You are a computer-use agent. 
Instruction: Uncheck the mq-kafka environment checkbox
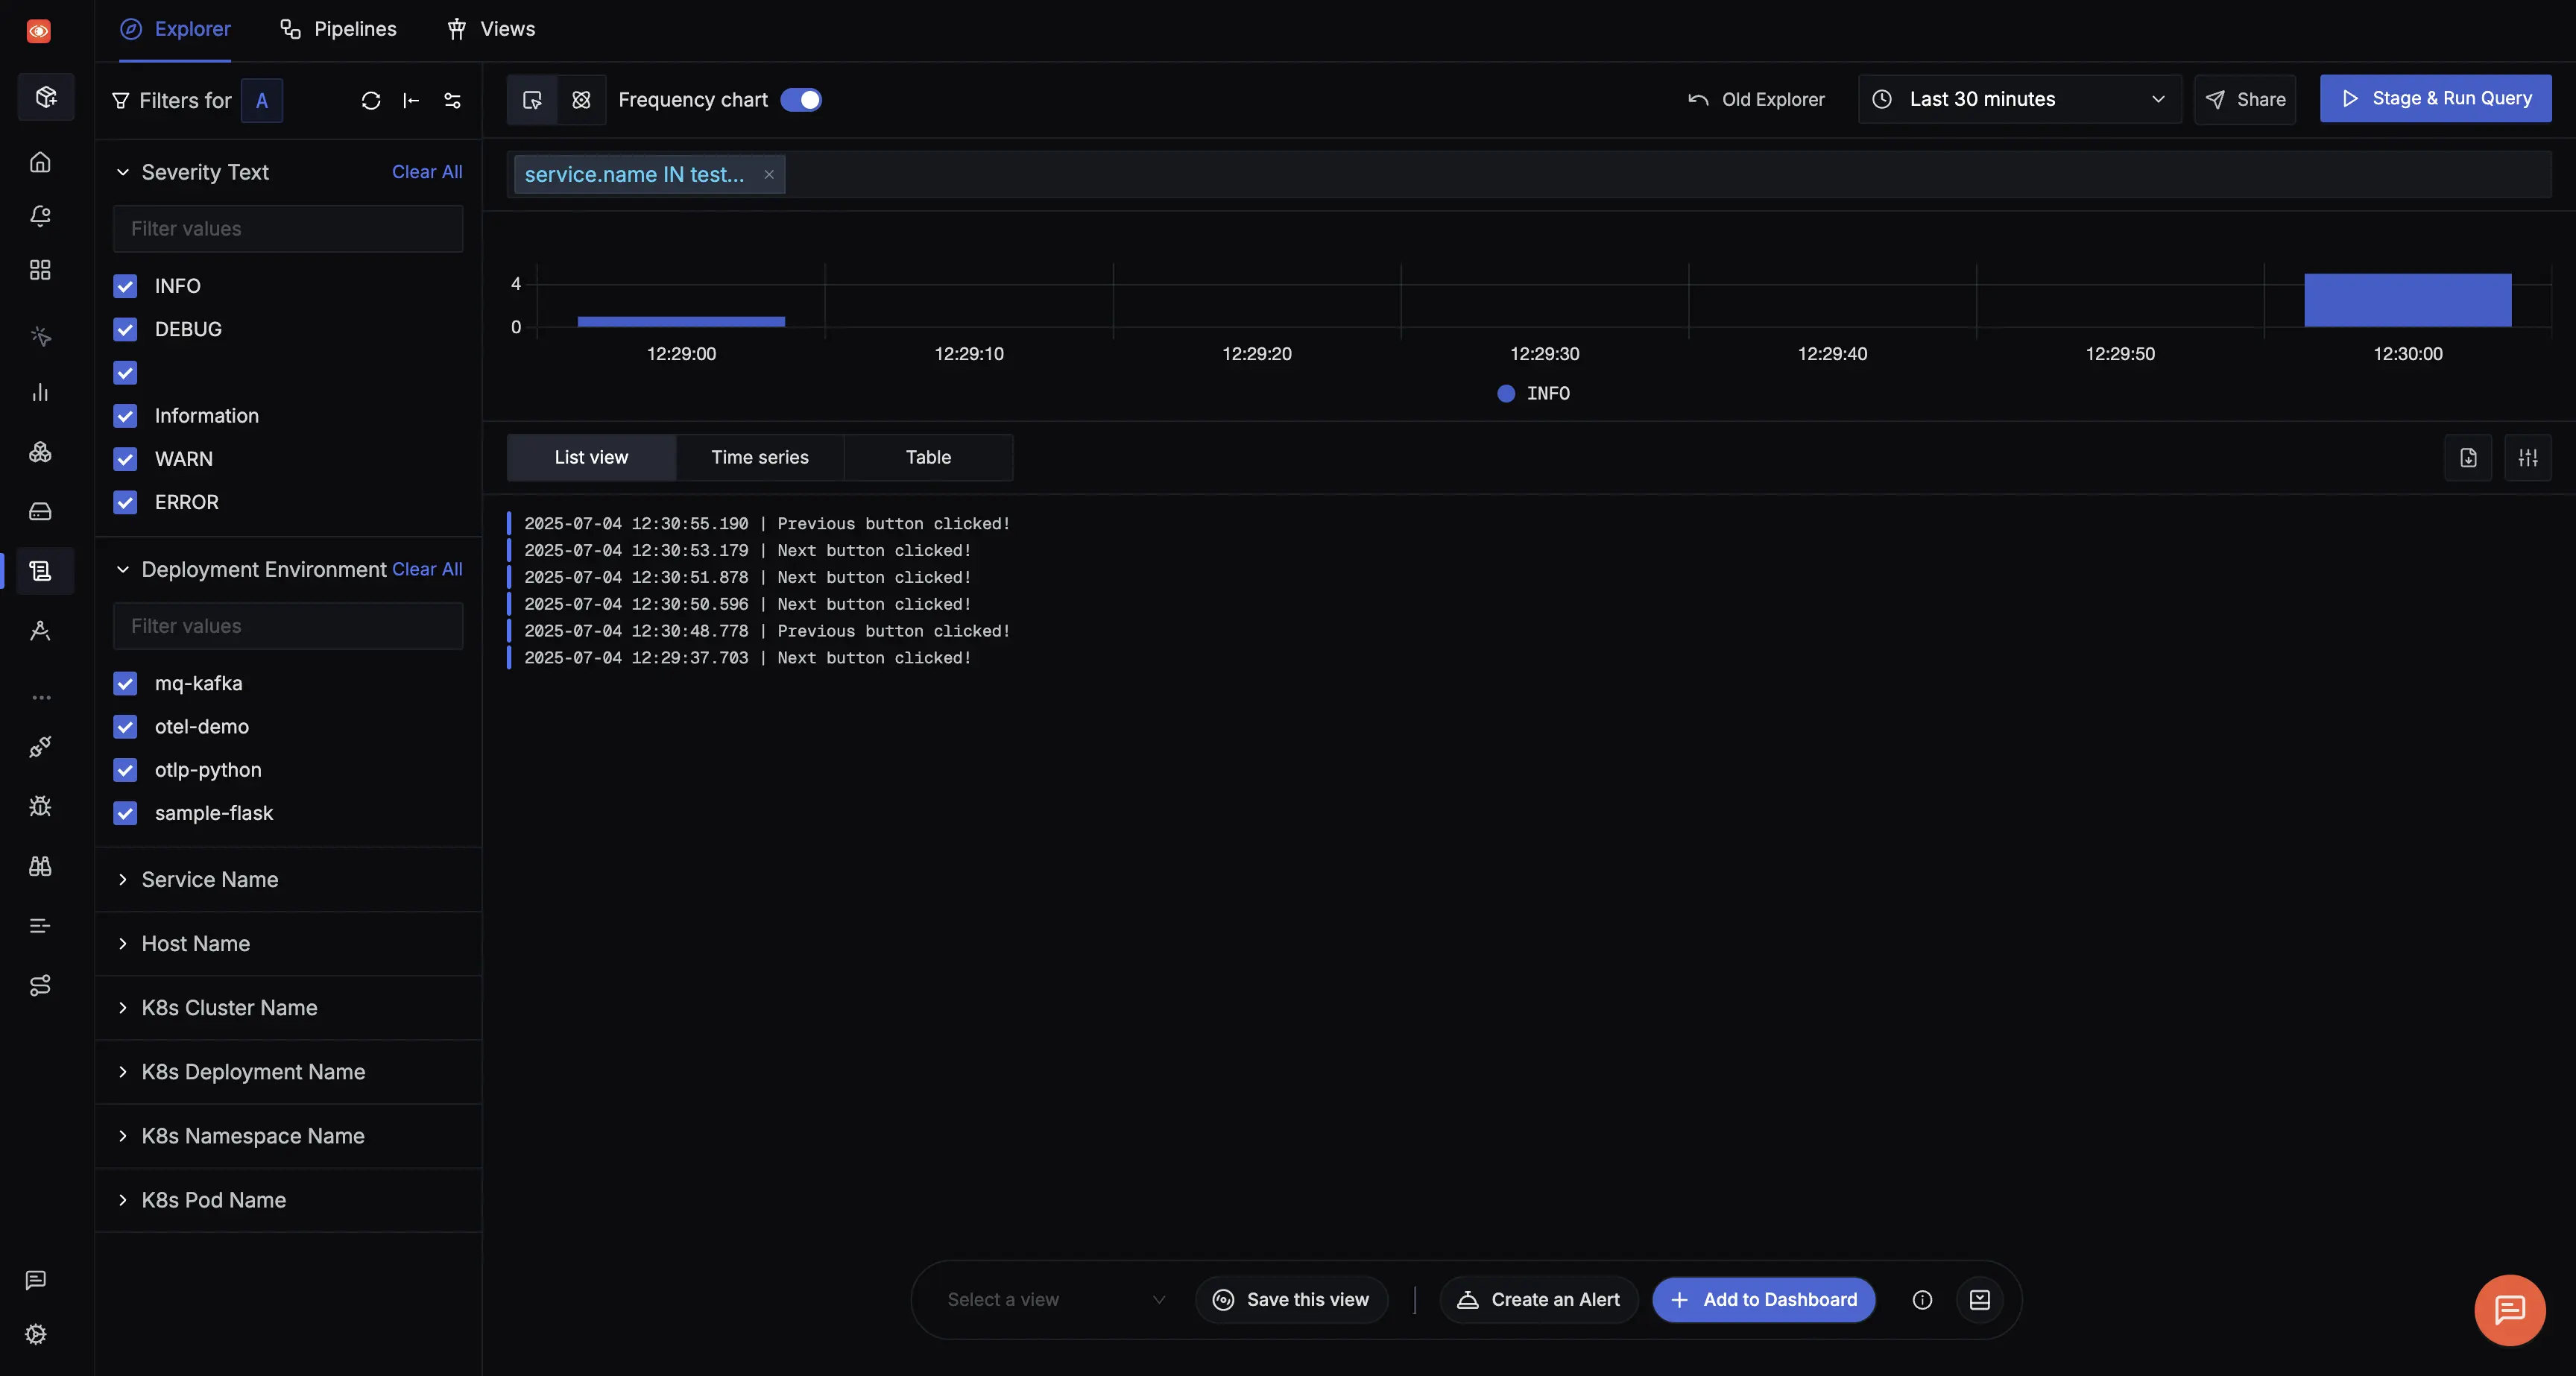[x=125, y=683]
